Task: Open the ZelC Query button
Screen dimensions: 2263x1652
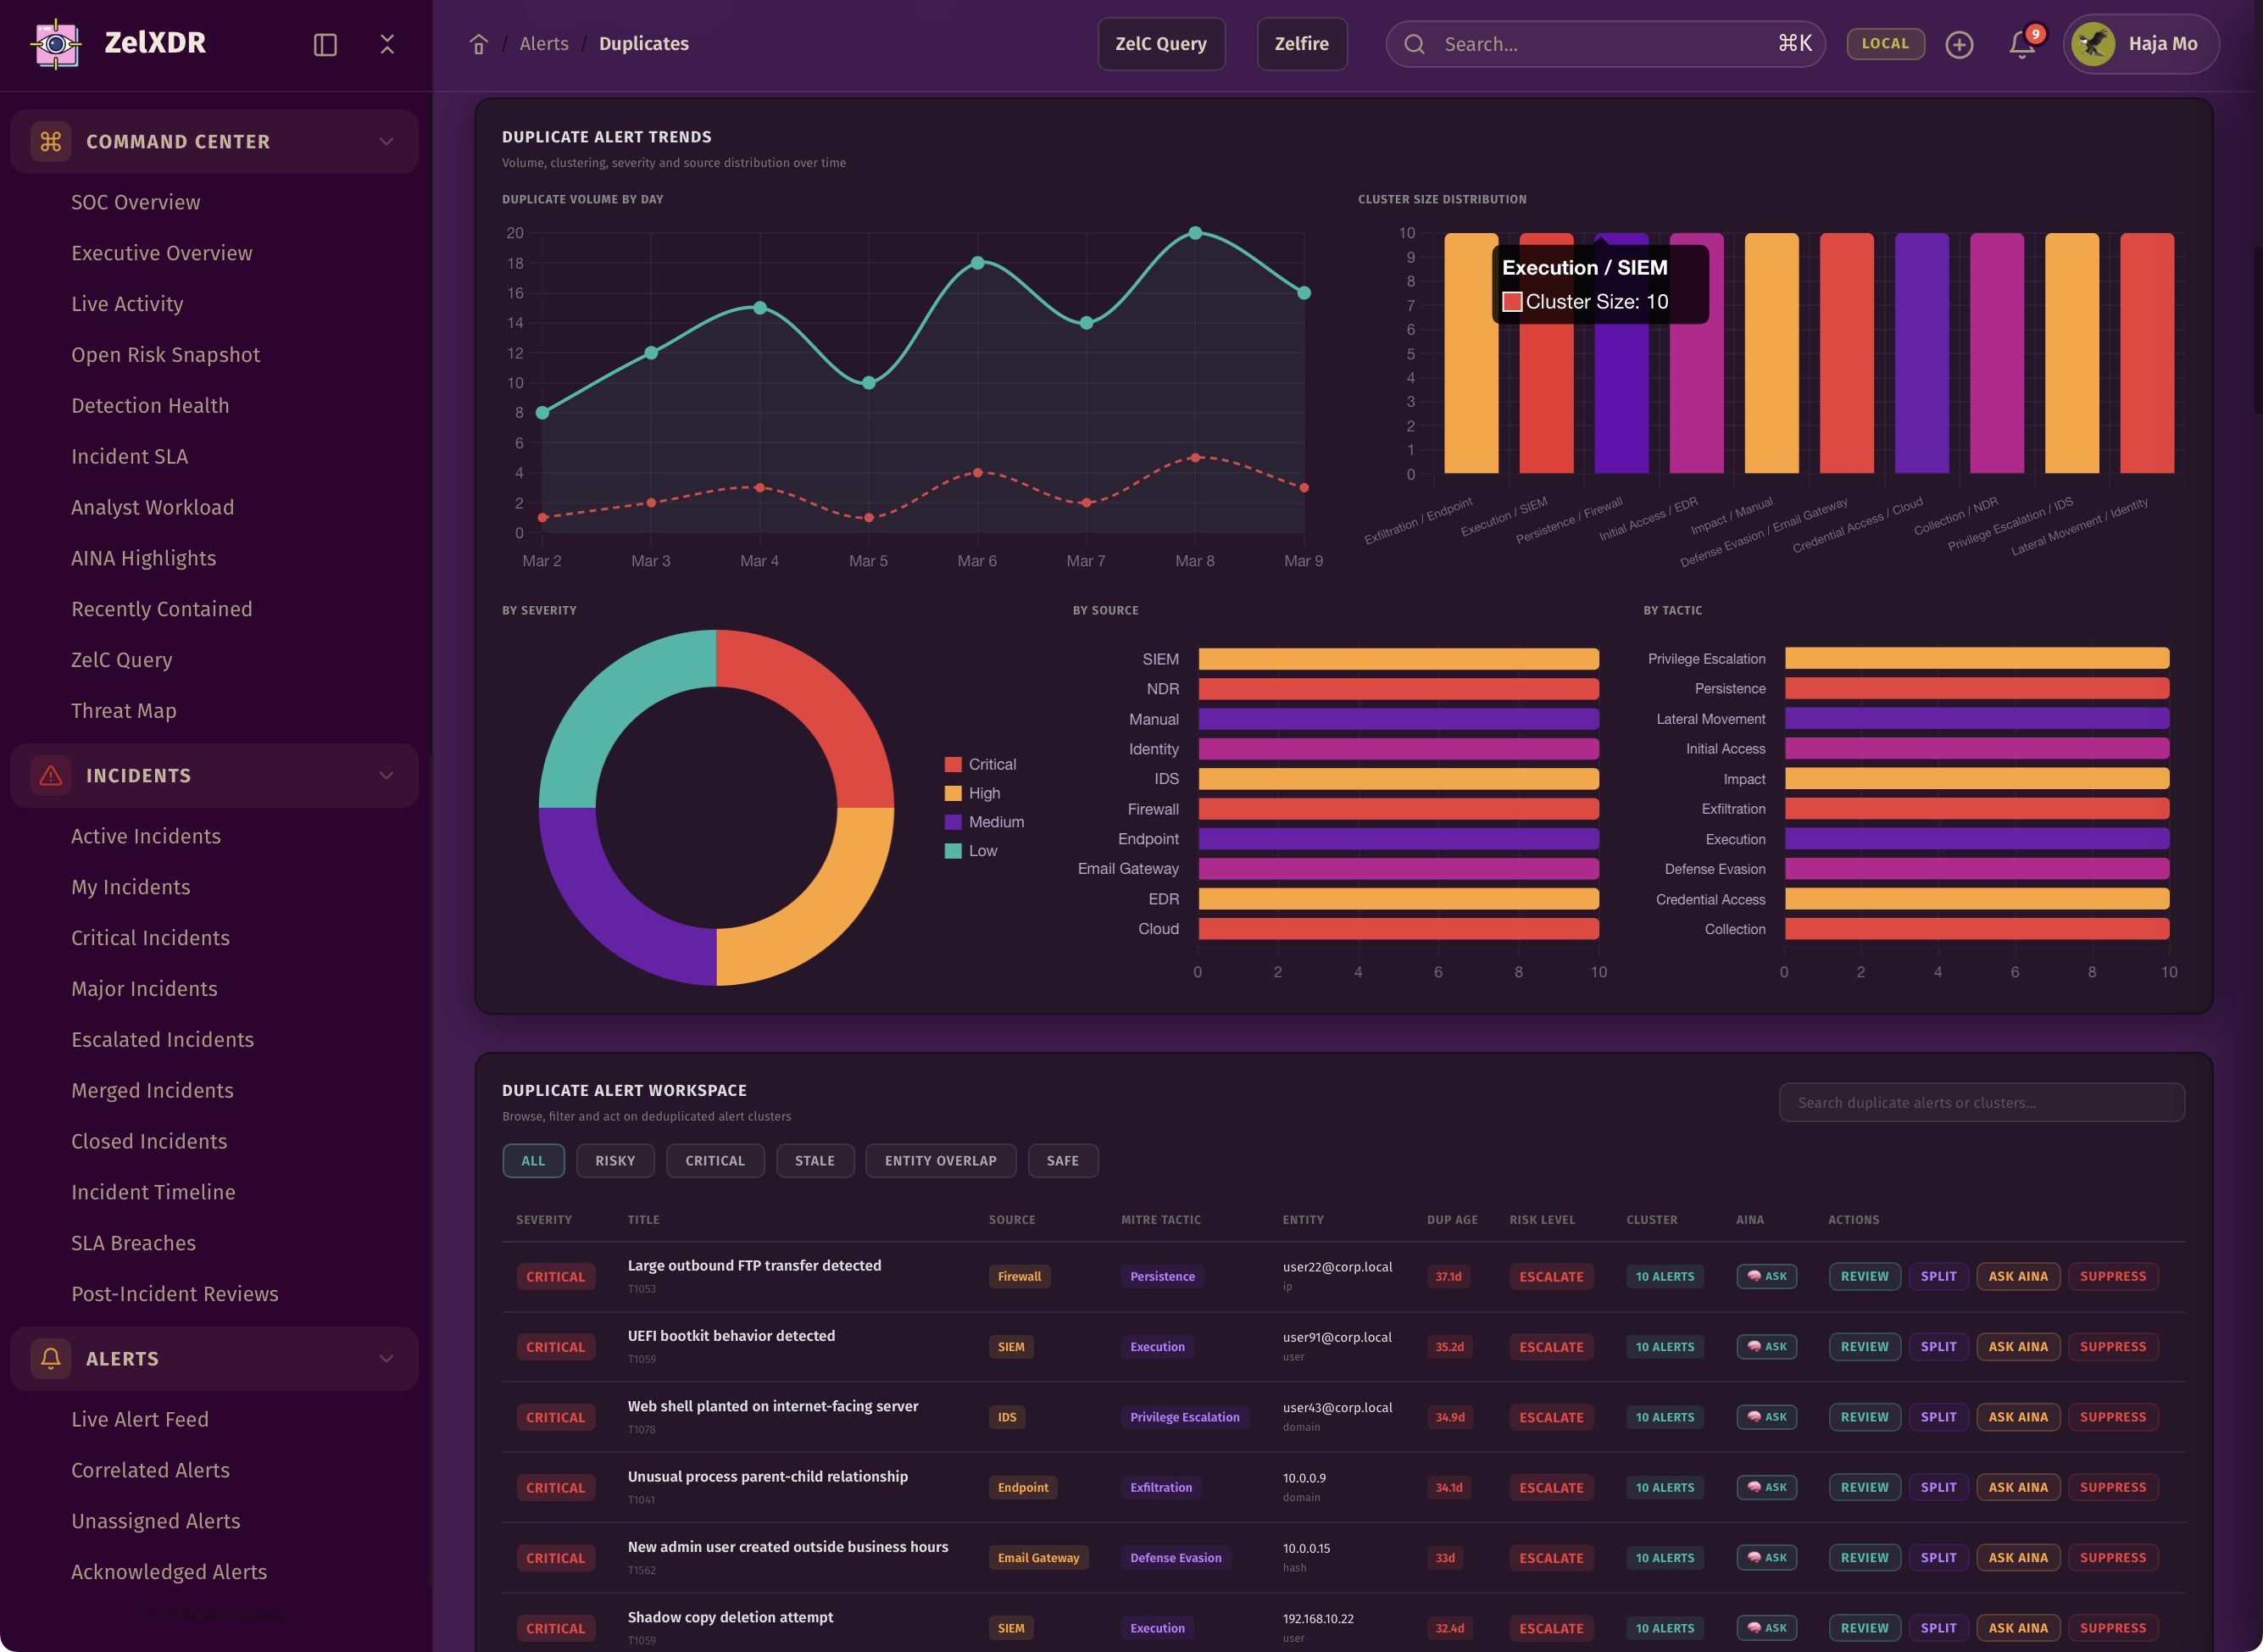Action: 1160,44
